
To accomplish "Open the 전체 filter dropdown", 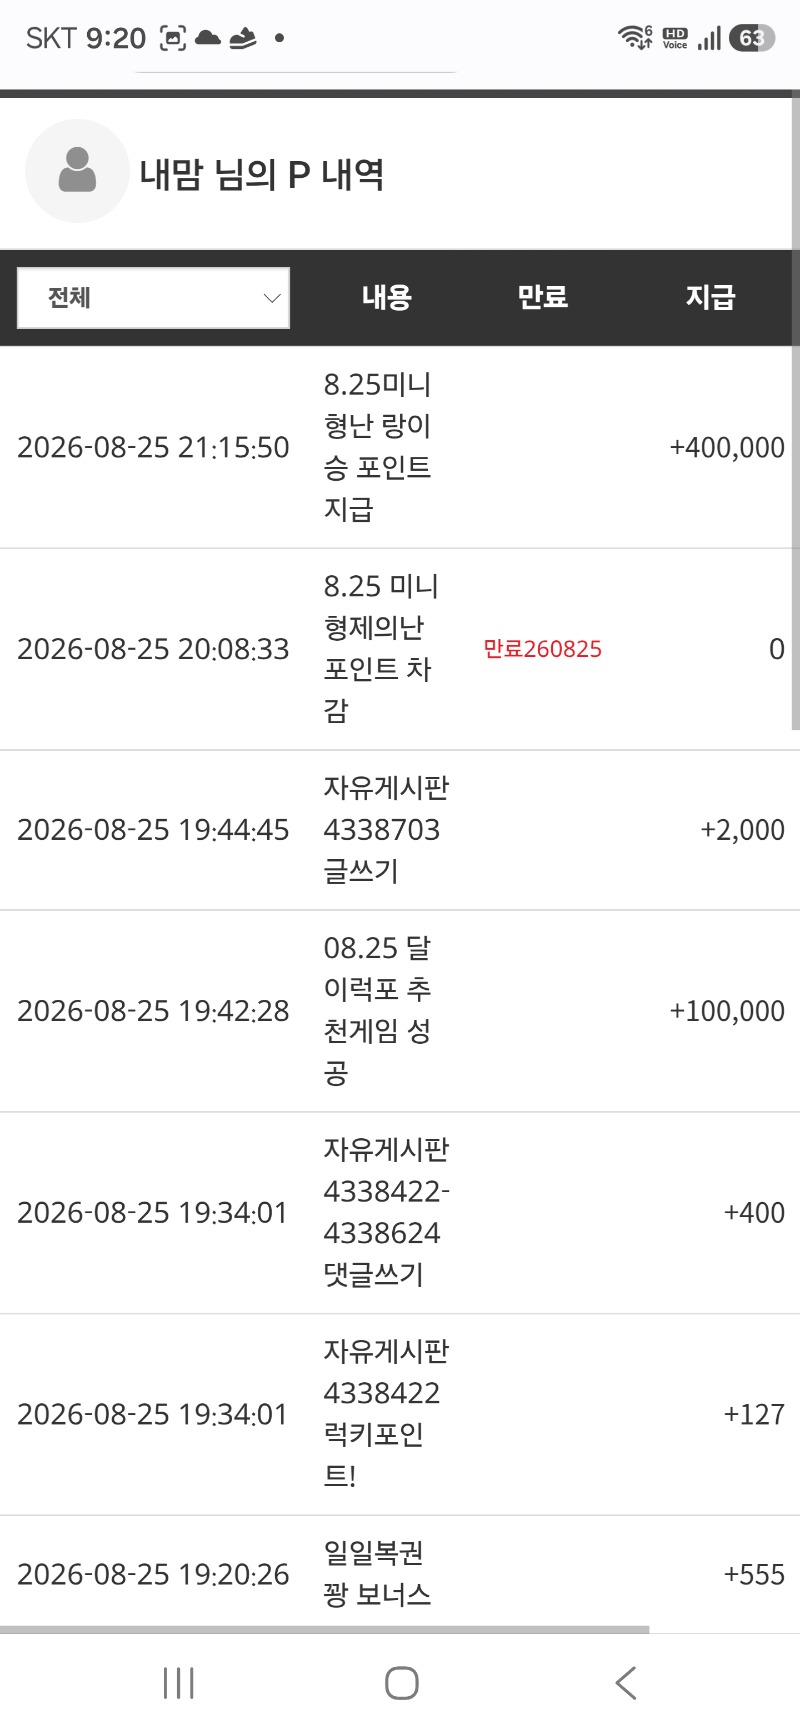I will 153,298.
